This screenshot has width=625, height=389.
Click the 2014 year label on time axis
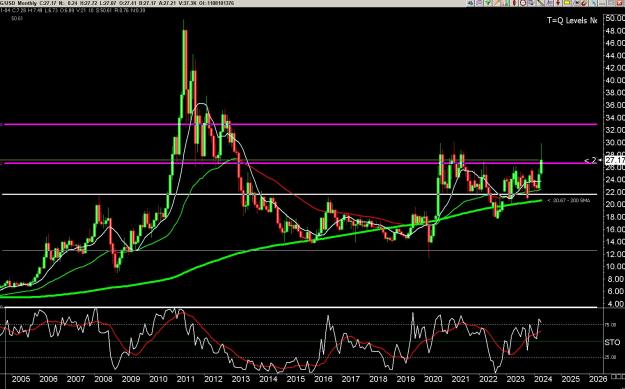tap(268, 379)
